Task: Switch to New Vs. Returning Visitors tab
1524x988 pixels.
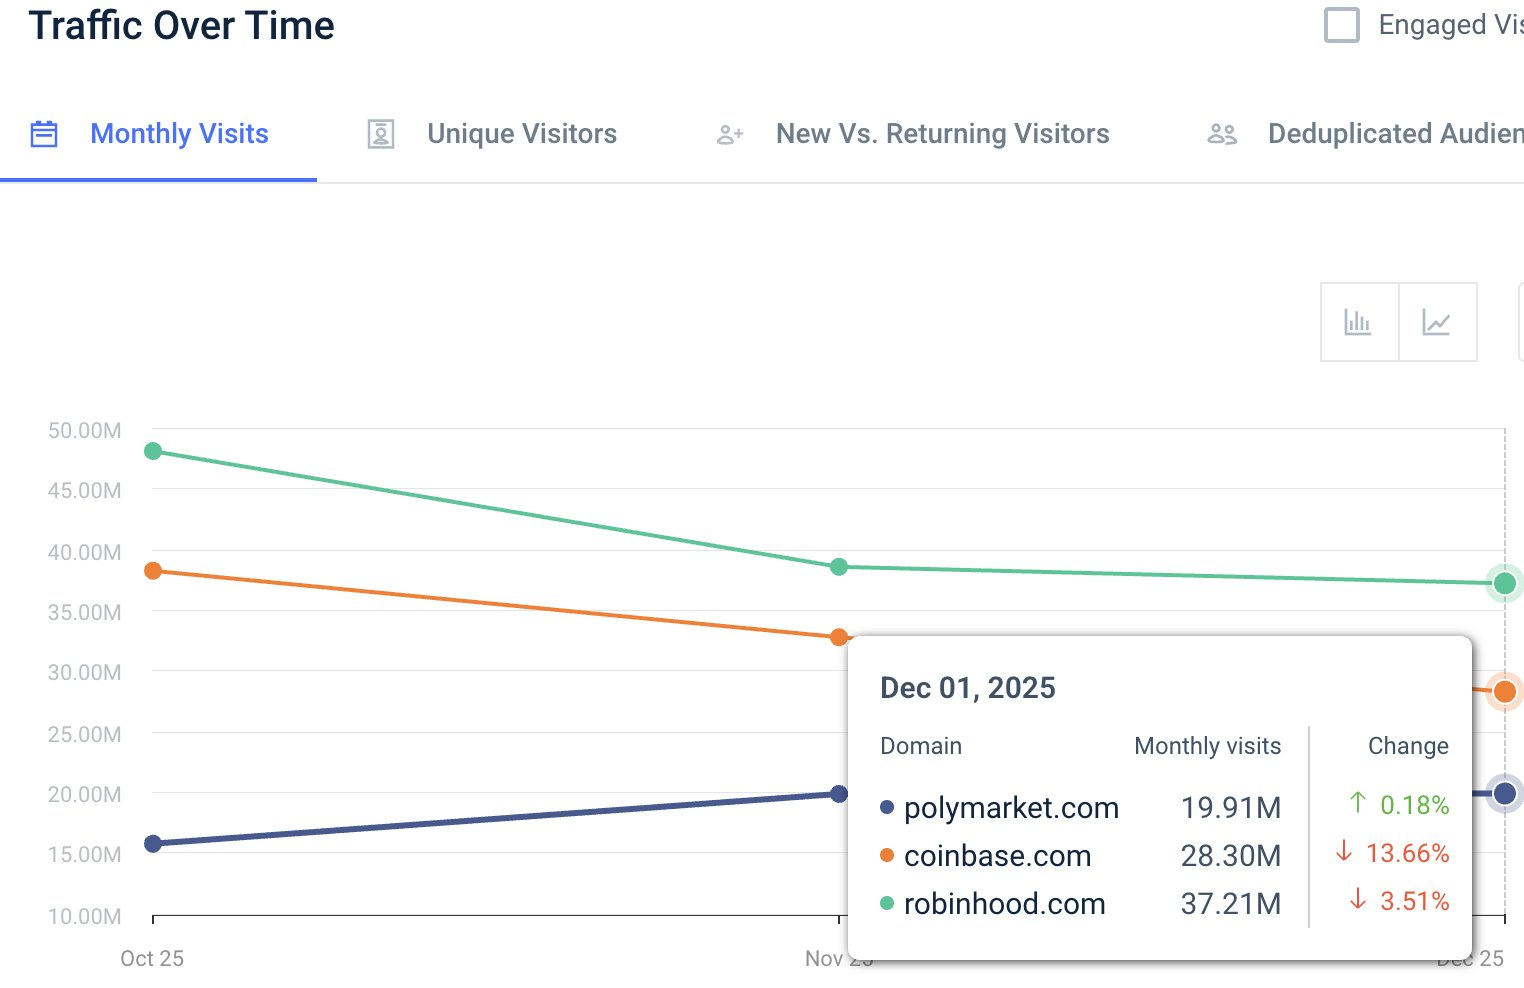Action: click(942, 134)
